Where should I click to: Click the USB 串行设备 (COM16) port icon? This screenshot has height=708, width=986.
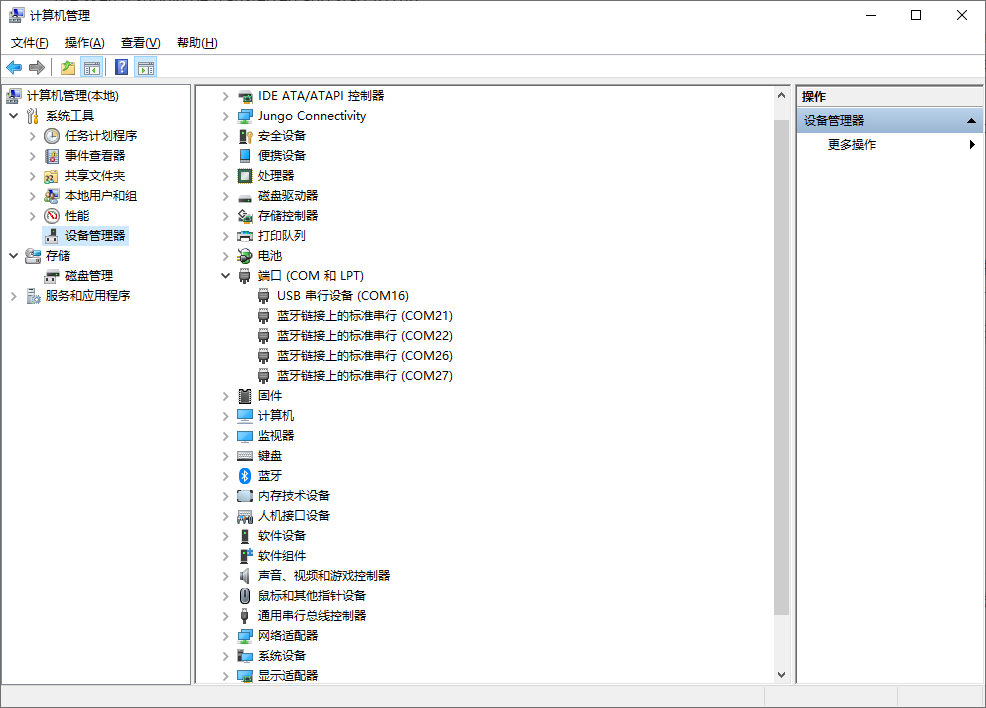(263, 296)
